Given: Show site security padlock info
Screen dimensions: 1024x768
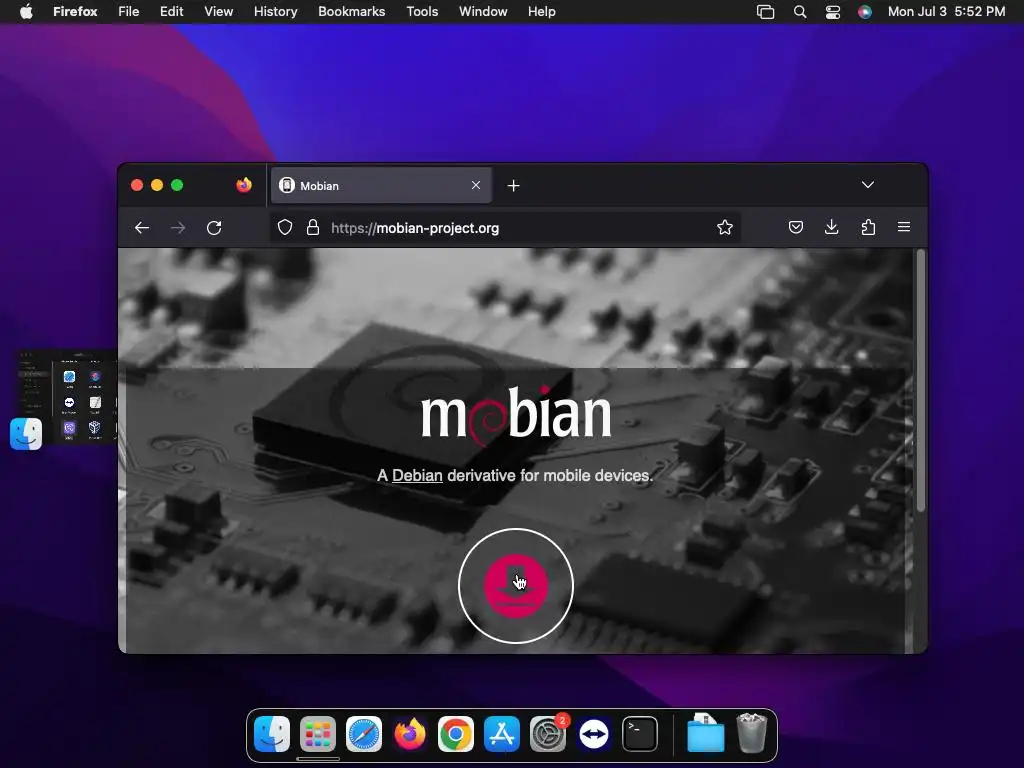Looking at the screenshot, I should 313,227.
